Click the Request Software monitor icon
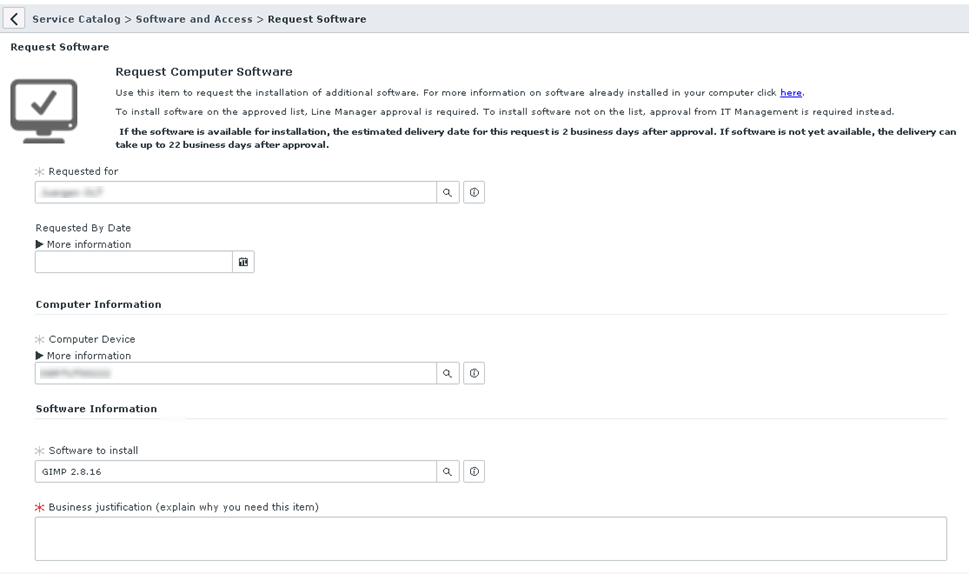969x574 pixels. tap(44, 110)
